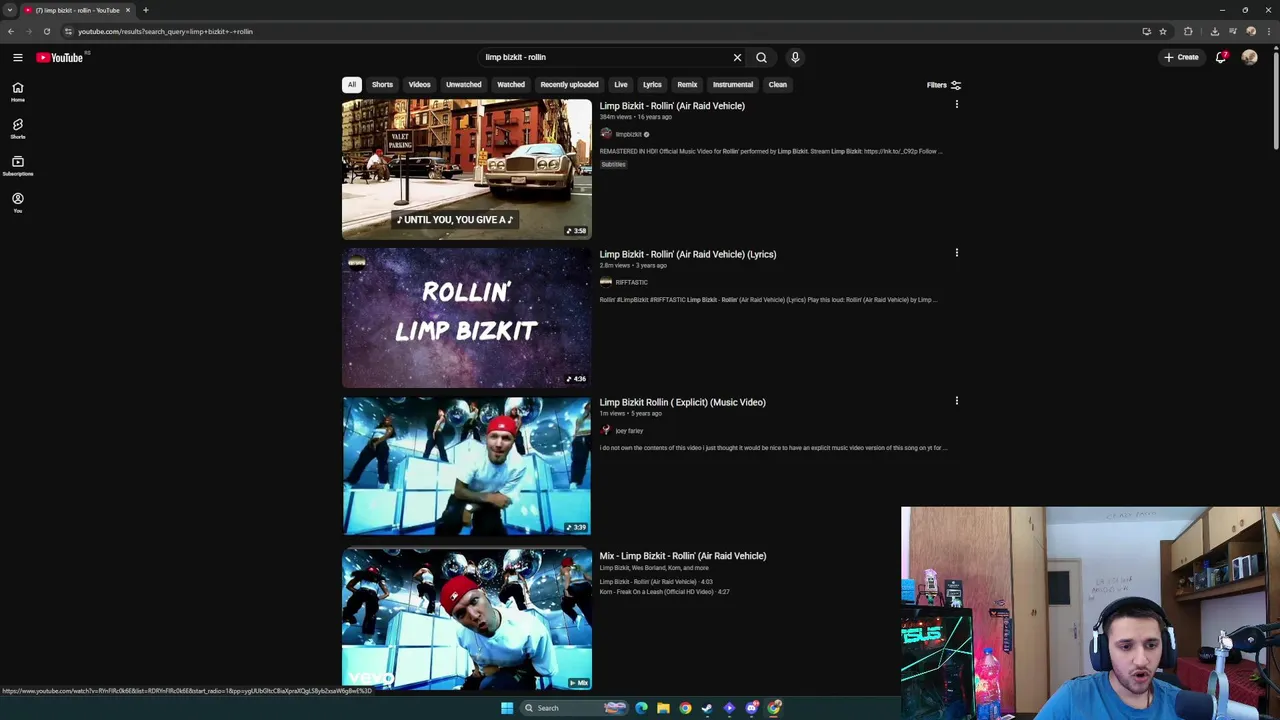Viewport: 1280px width, 720px height.
Task: Open the YouTube guide hamburger menu
Action: point(17,57)
